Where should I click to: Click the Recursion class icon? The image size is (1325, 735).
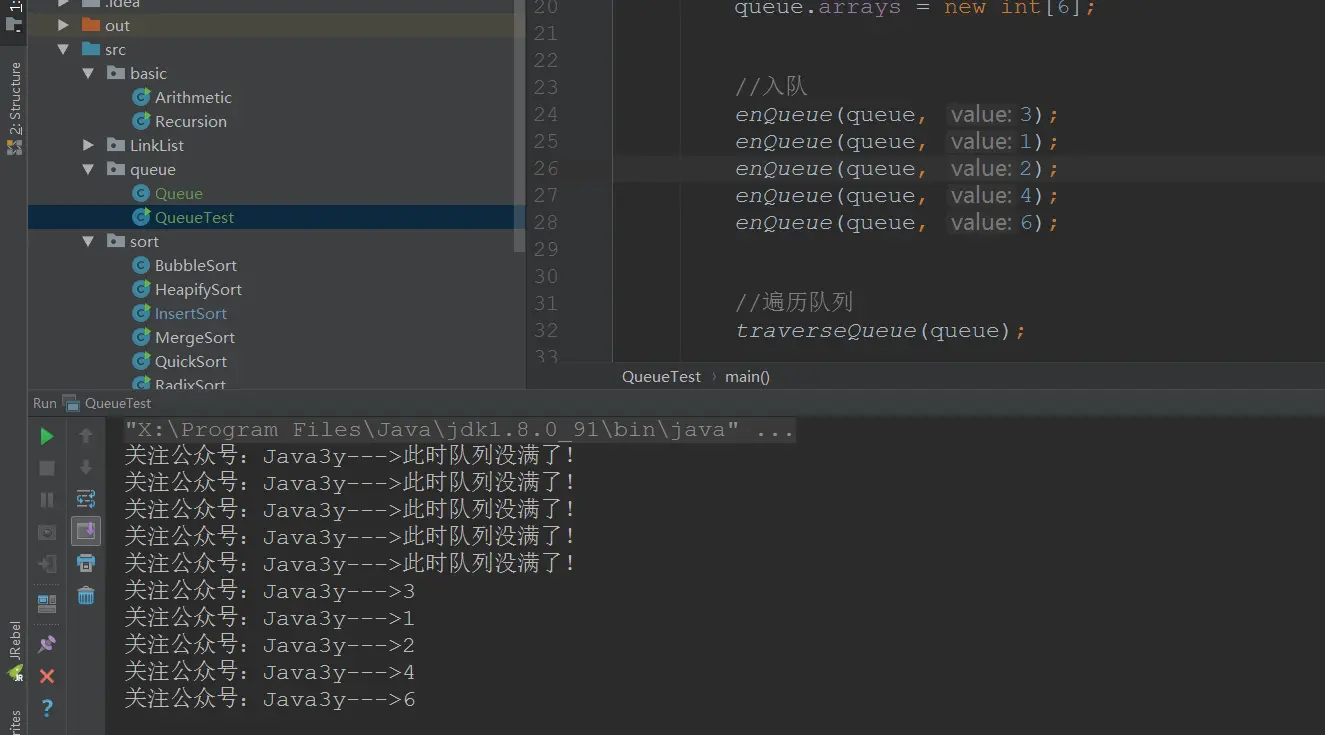pos(141,121)
